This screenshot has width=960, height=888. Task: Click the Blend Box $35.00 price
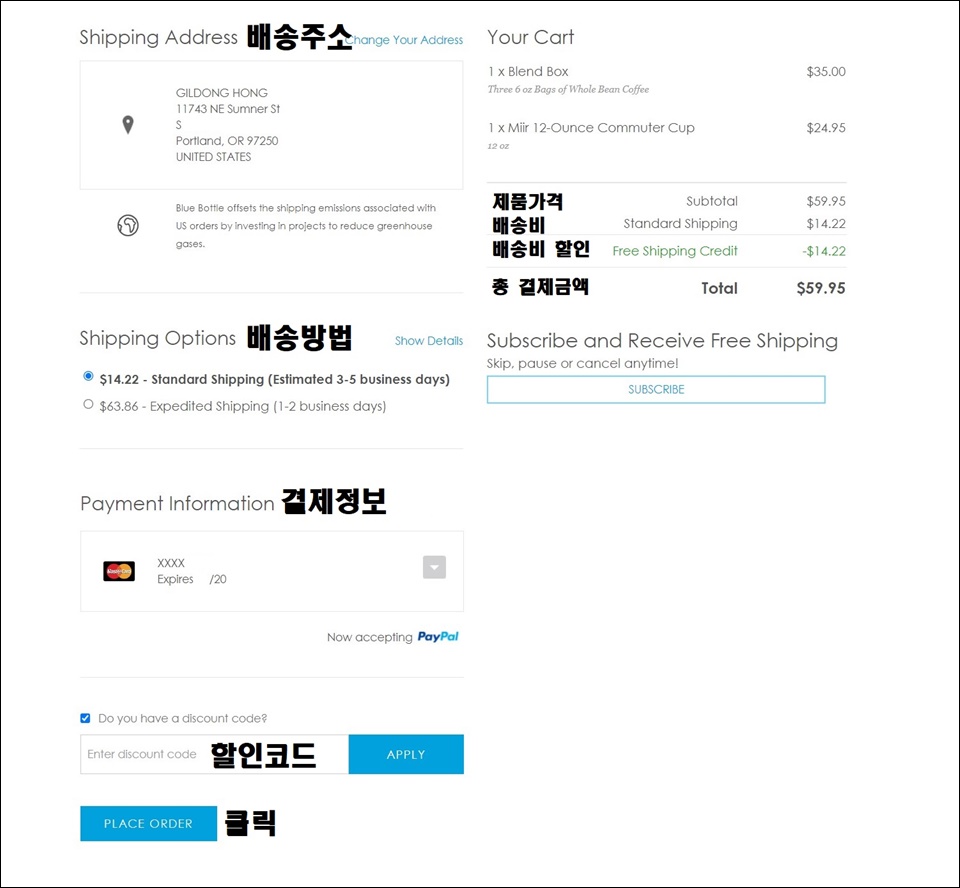point(825,72)
